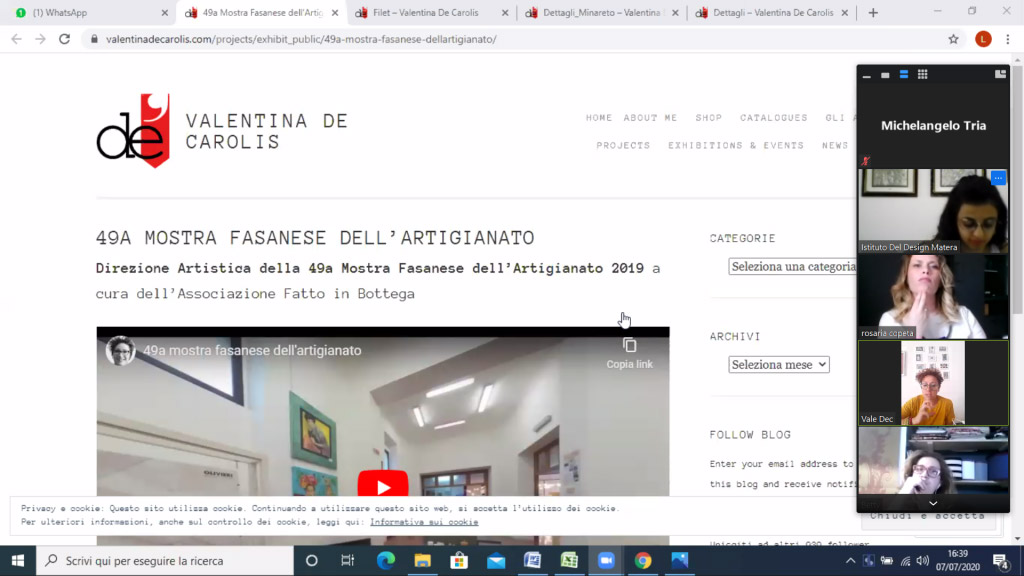
Task: Open the NEWS menu item
Action: pyautogui.click(x=835, y=145)
